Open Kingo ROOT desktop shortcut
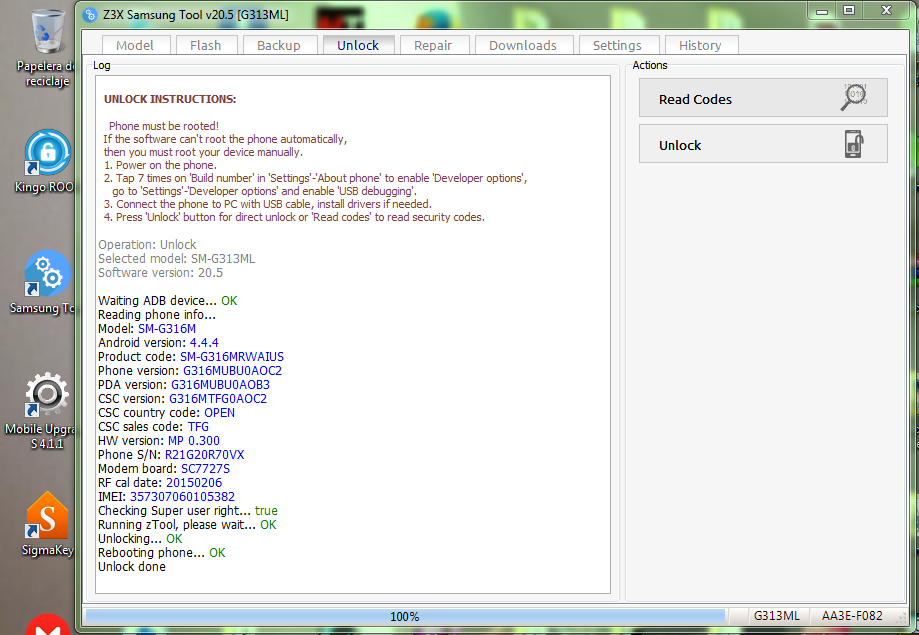 (46, 153)
